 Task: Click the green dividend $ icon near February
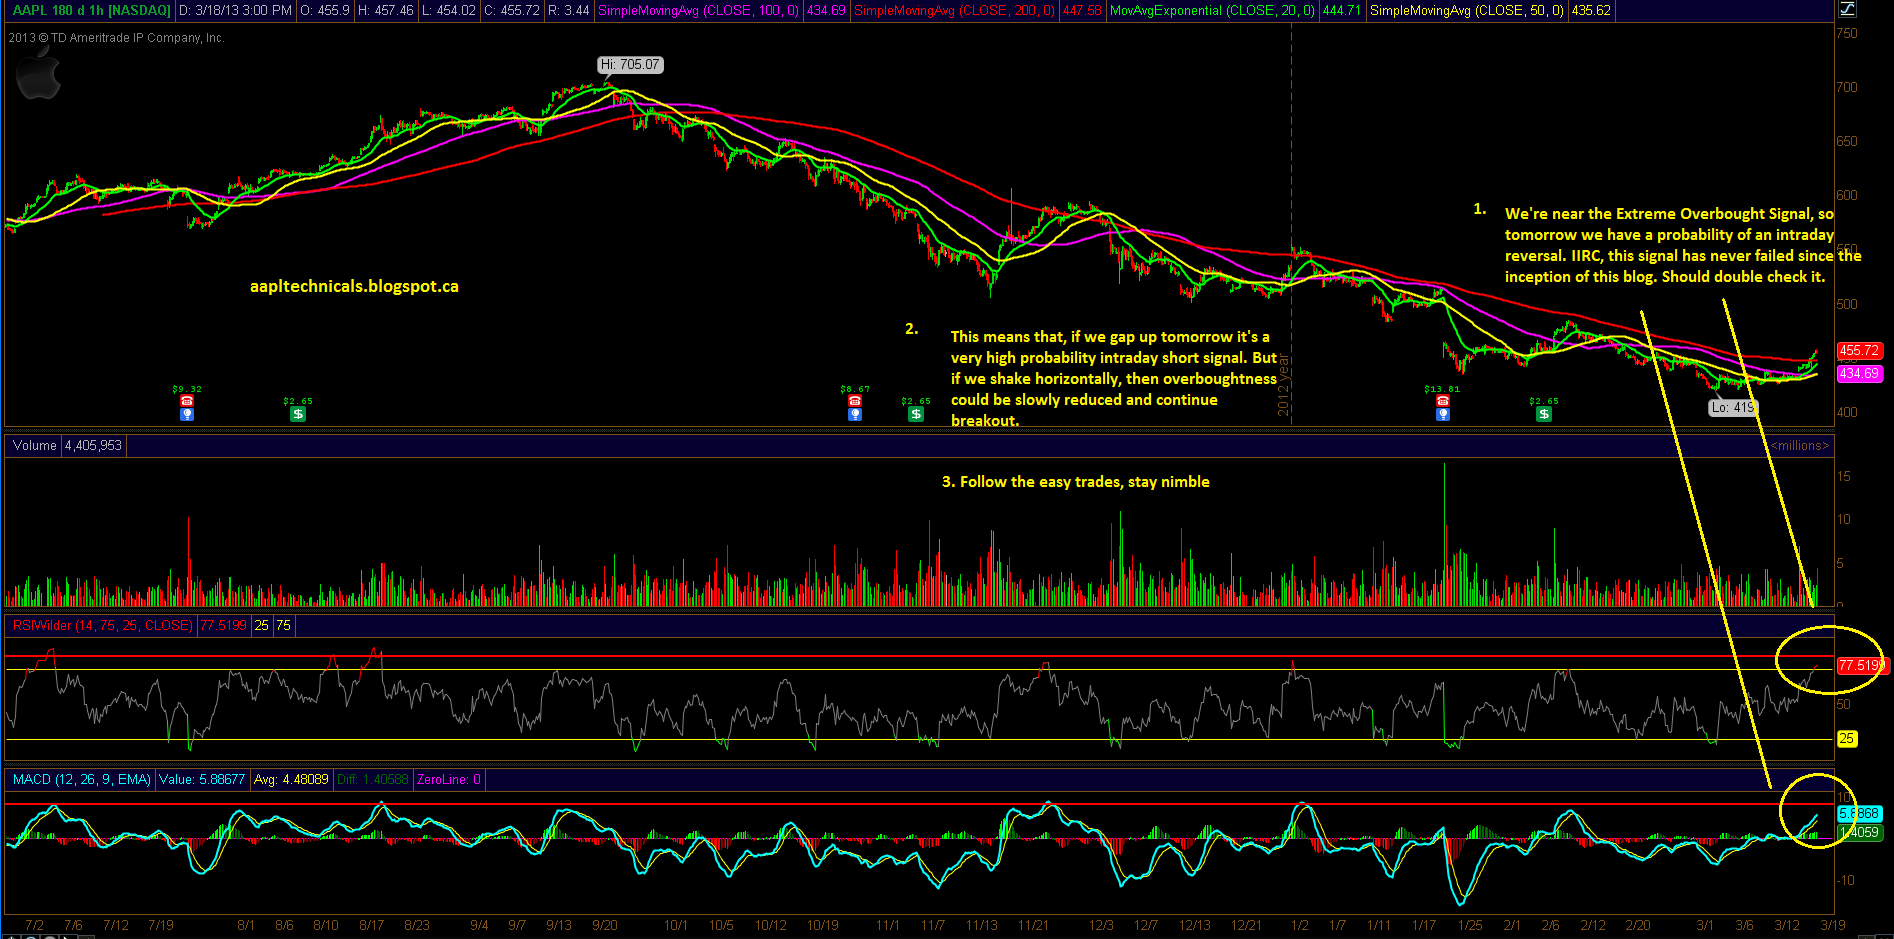pos(1544,414)
